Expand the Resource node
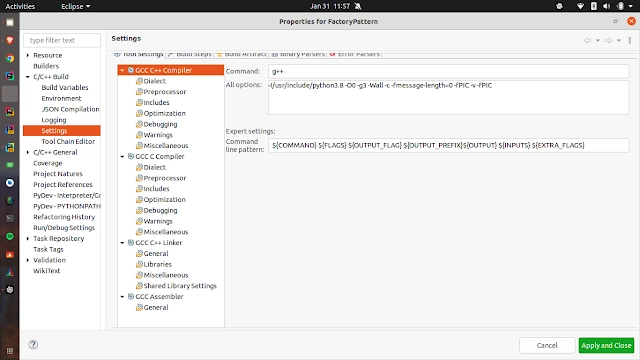Image resolution: width=640 pixels, height=360 pixels. [28, 55]
